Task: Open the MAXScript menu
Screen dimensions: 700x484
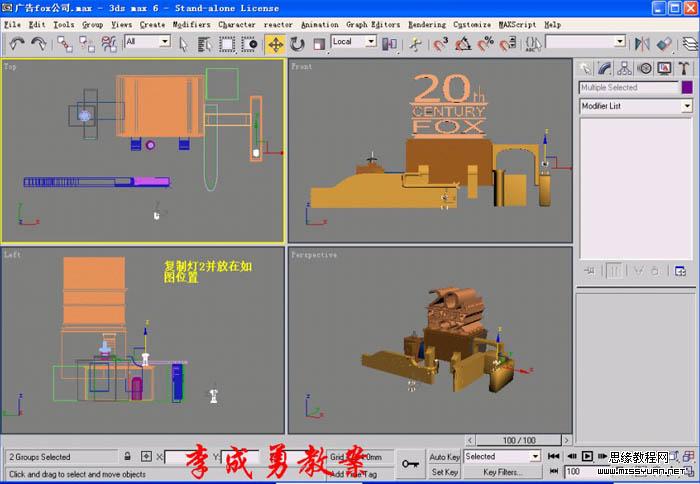Action: tap(517, 25)
